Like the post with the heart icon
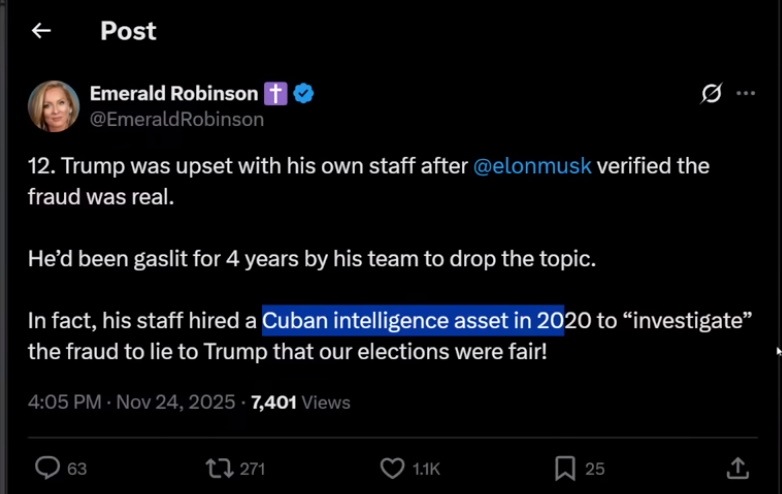 [x=392, y=467]
